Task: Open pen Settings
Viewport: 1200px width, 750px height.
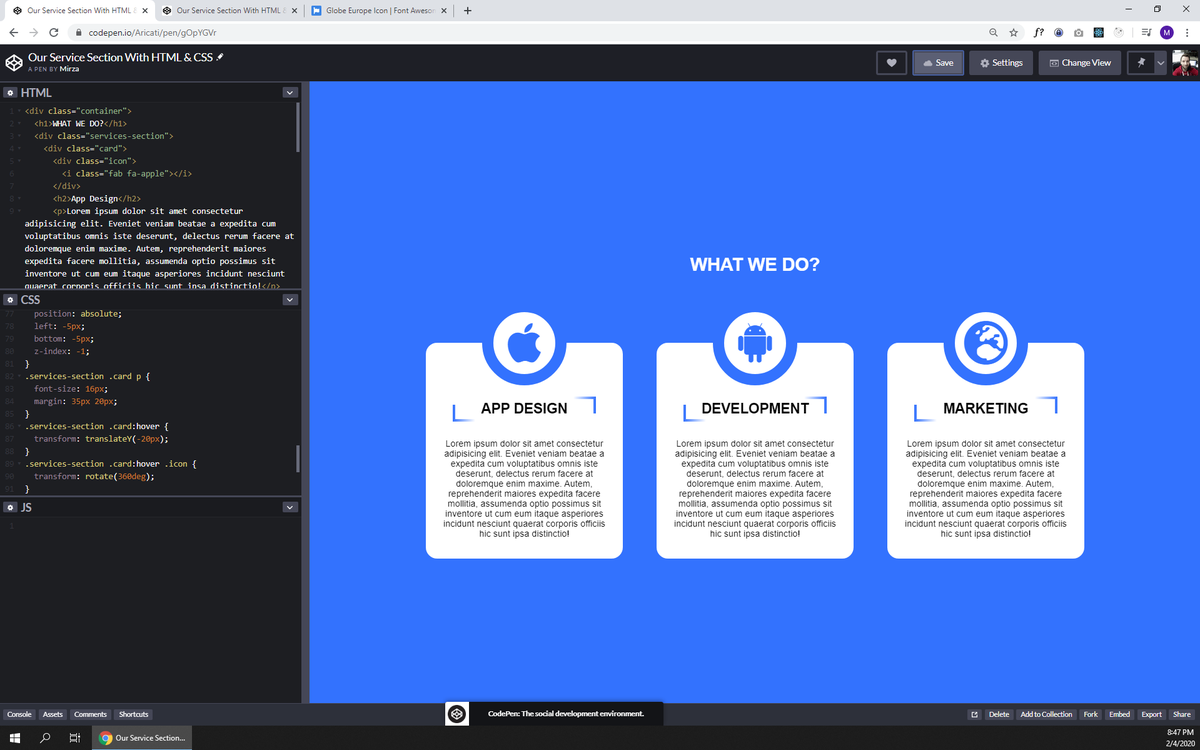Action: click(1002, 63)
